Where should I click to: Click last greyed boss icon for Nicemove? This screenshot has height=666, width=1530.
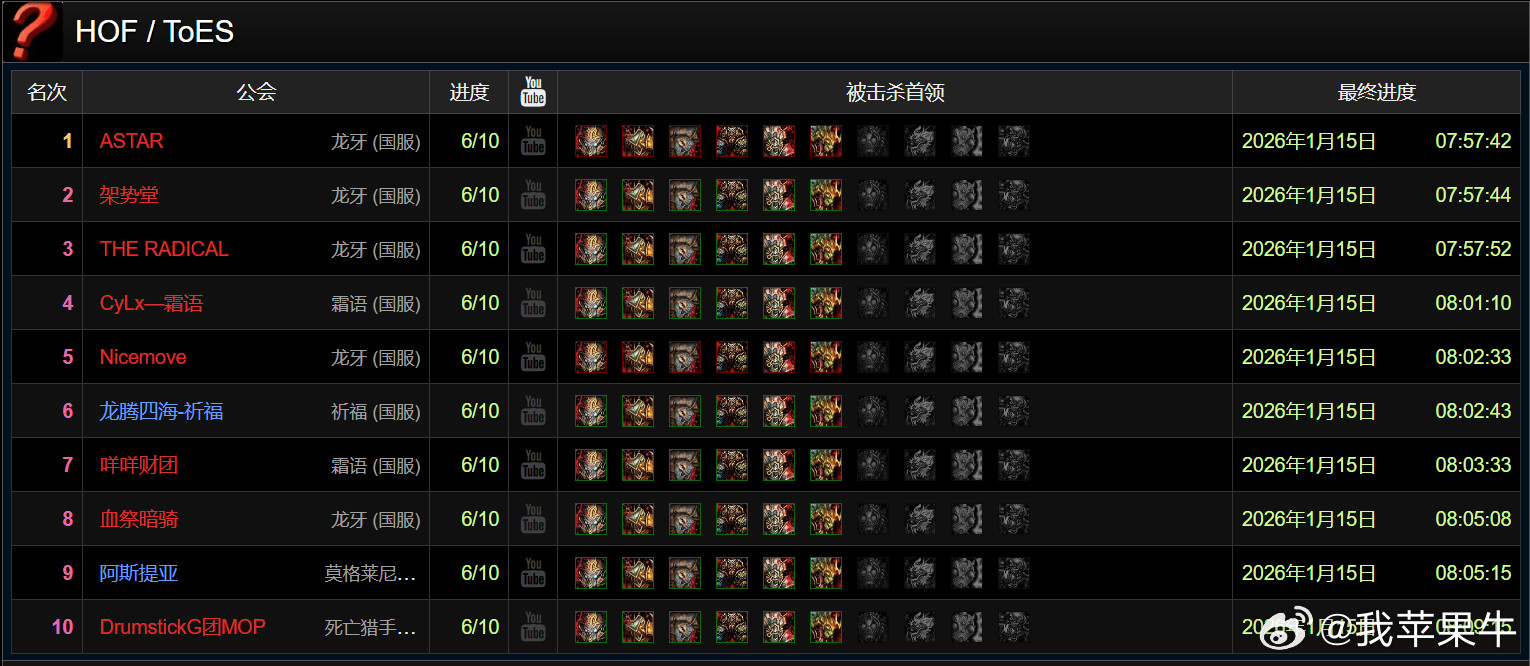coord(1014,357)
